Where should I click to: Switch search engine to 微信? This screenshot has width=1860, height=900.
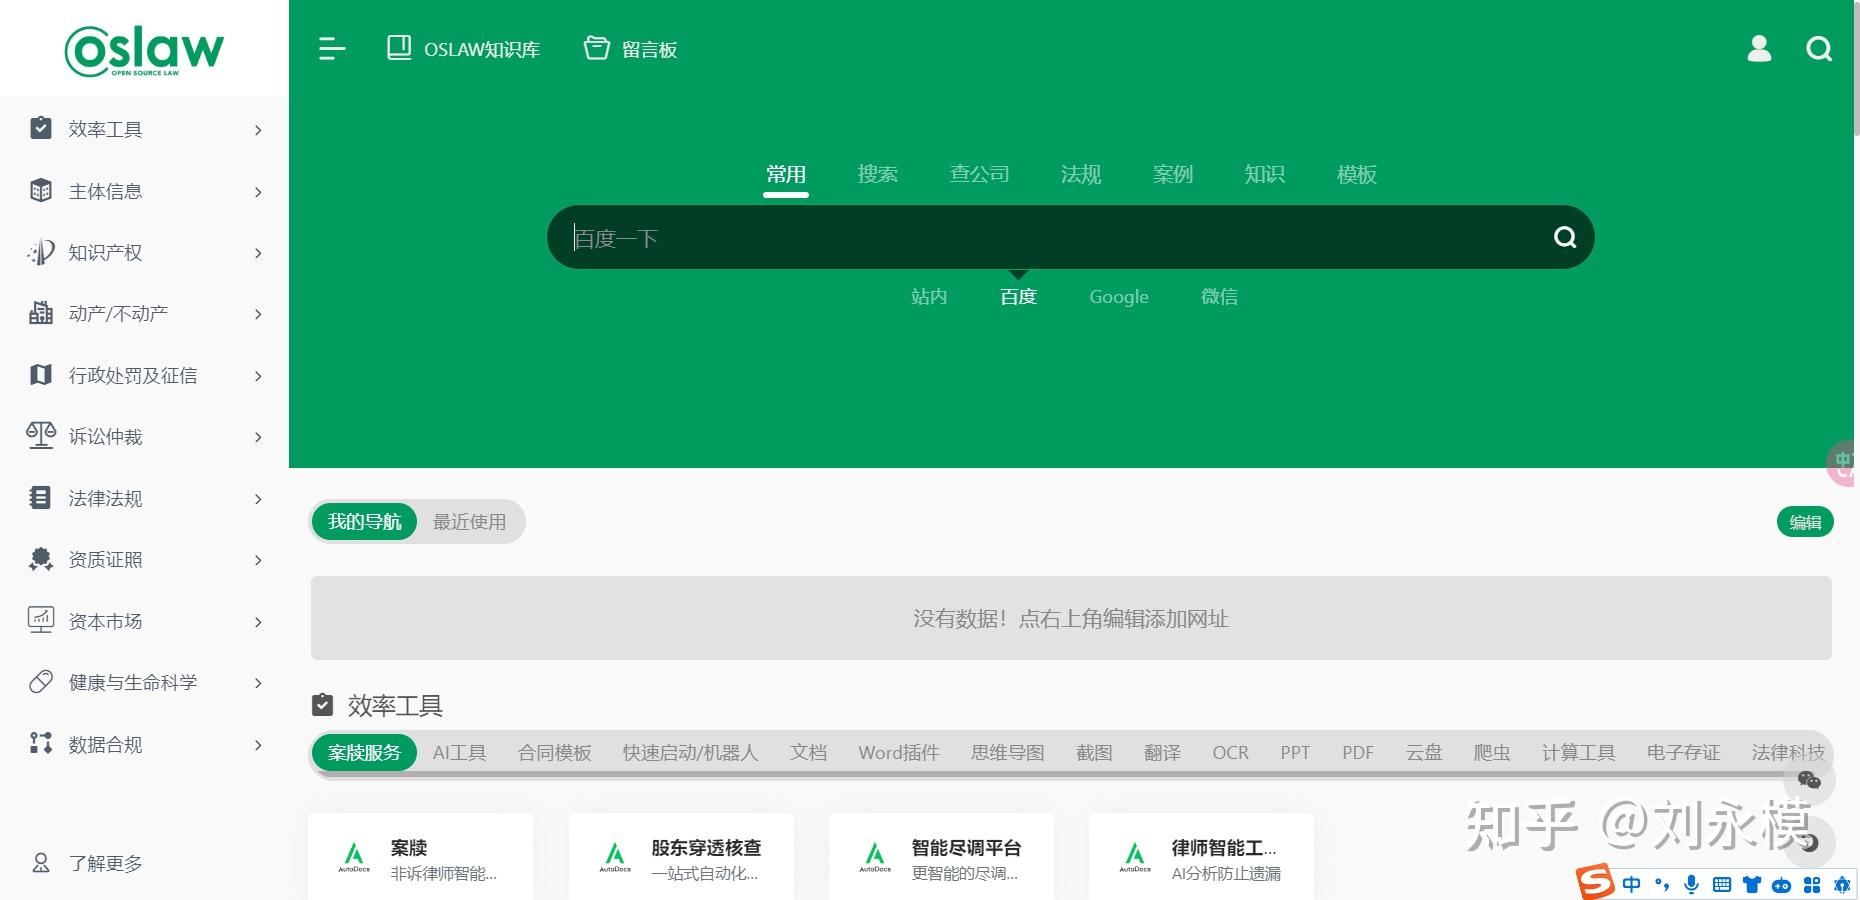tap(1220, 296)
